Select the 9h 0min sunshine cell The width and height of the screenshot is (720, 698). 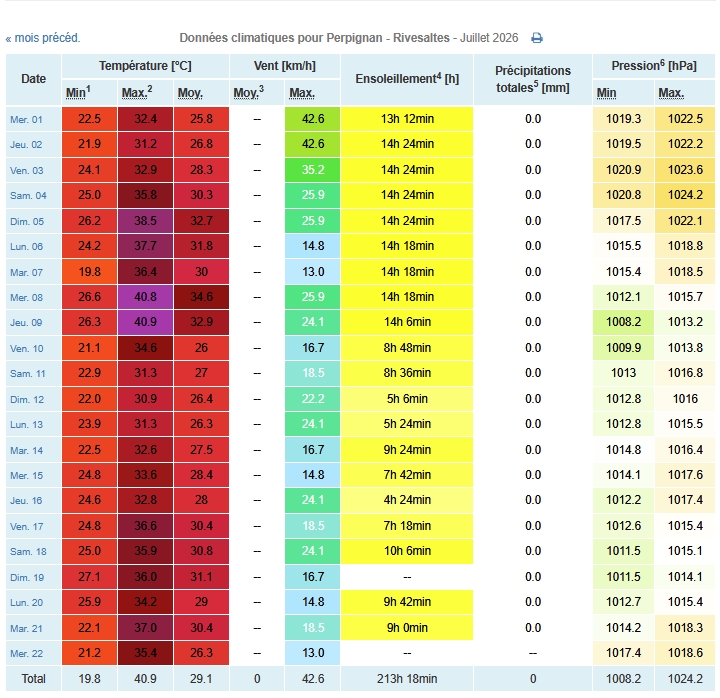point(407,628)
